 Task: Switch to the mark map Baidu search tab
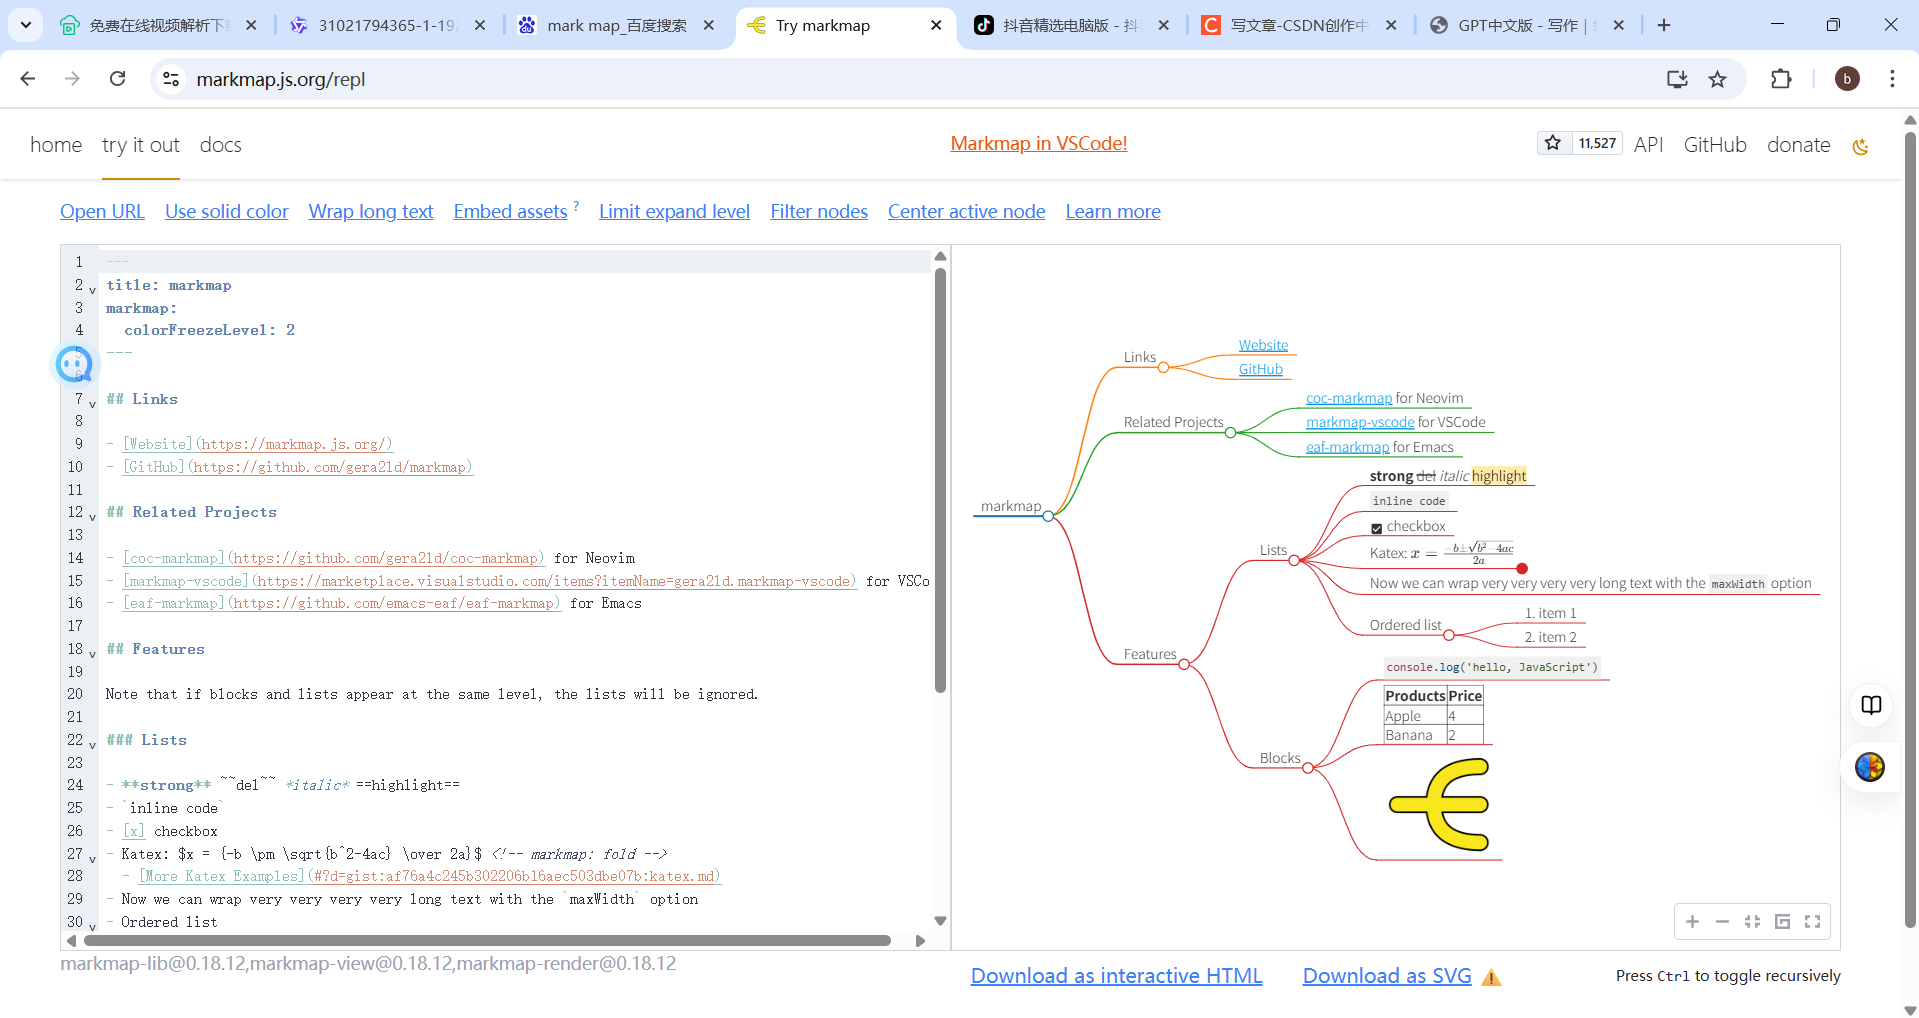[x=617, y=25]
